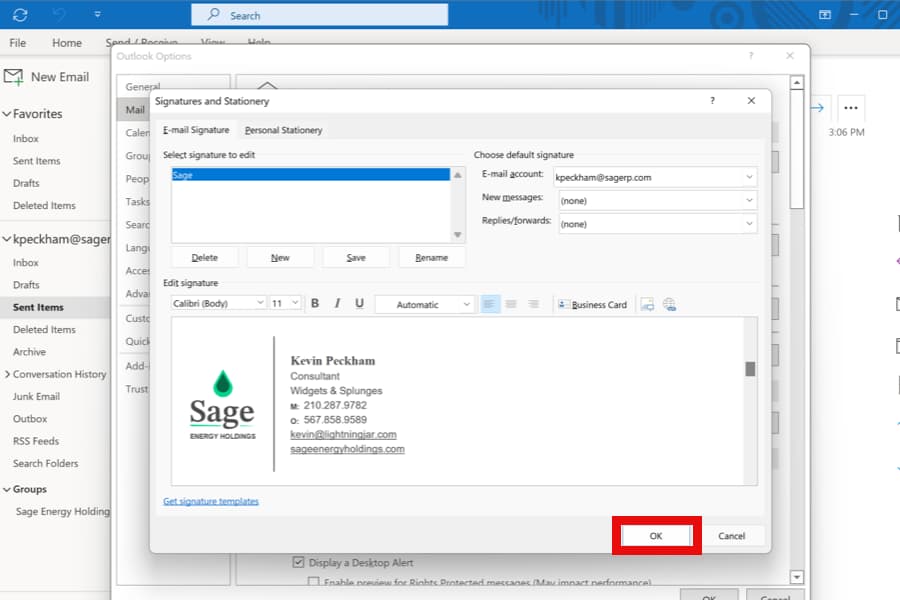Apply bold formatting in the signature editor
The height and width of the screenshot is (600, 900).
click(315, 304)
